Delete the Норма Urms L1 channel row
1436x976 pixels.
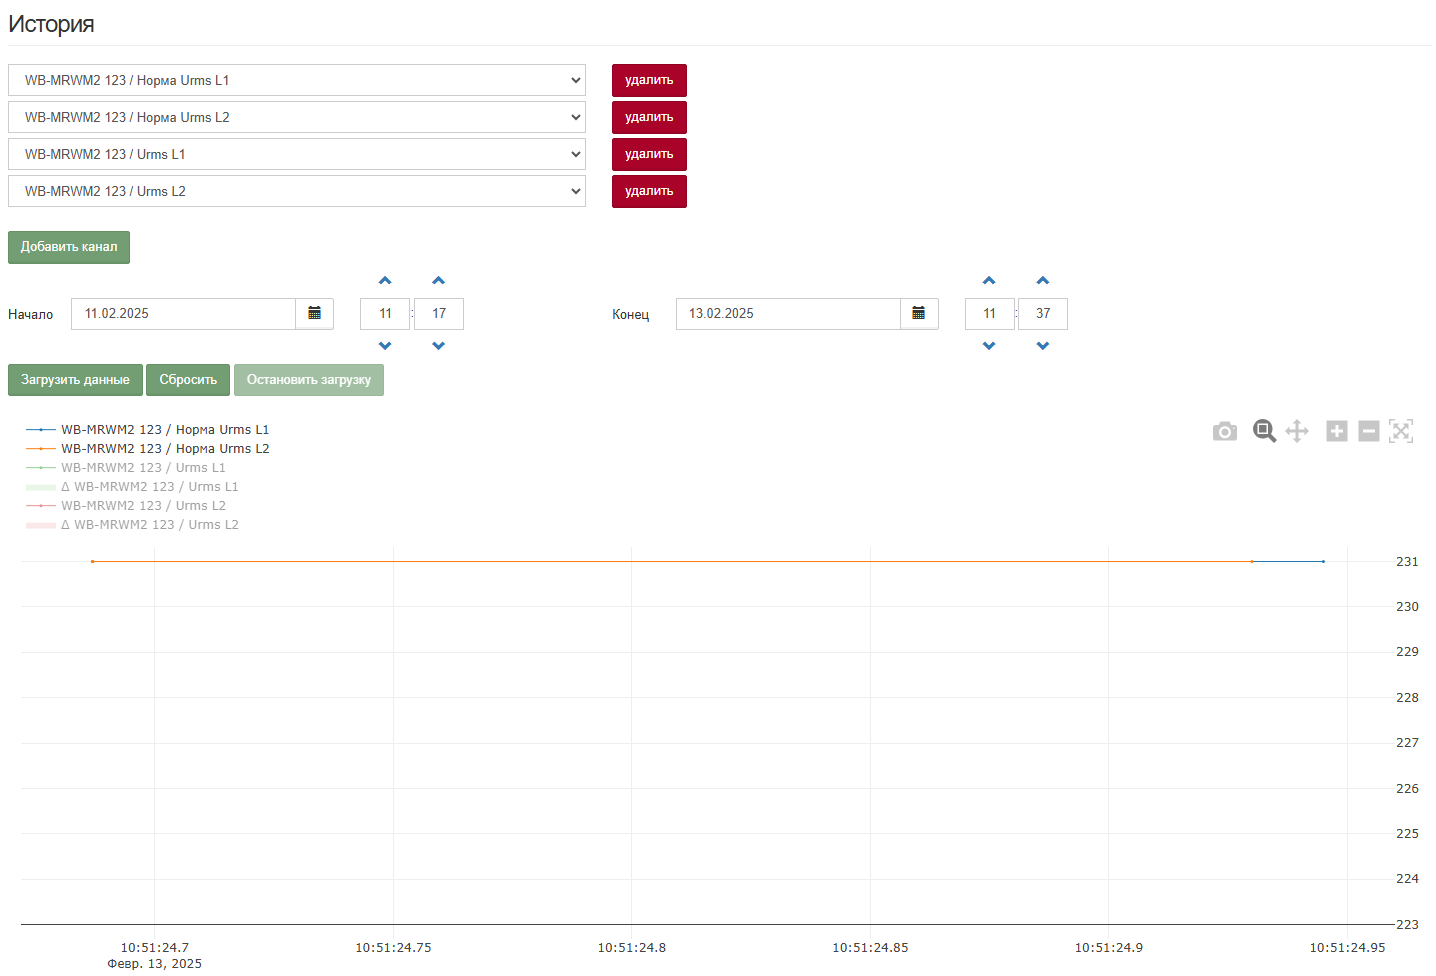coord(649,80)
